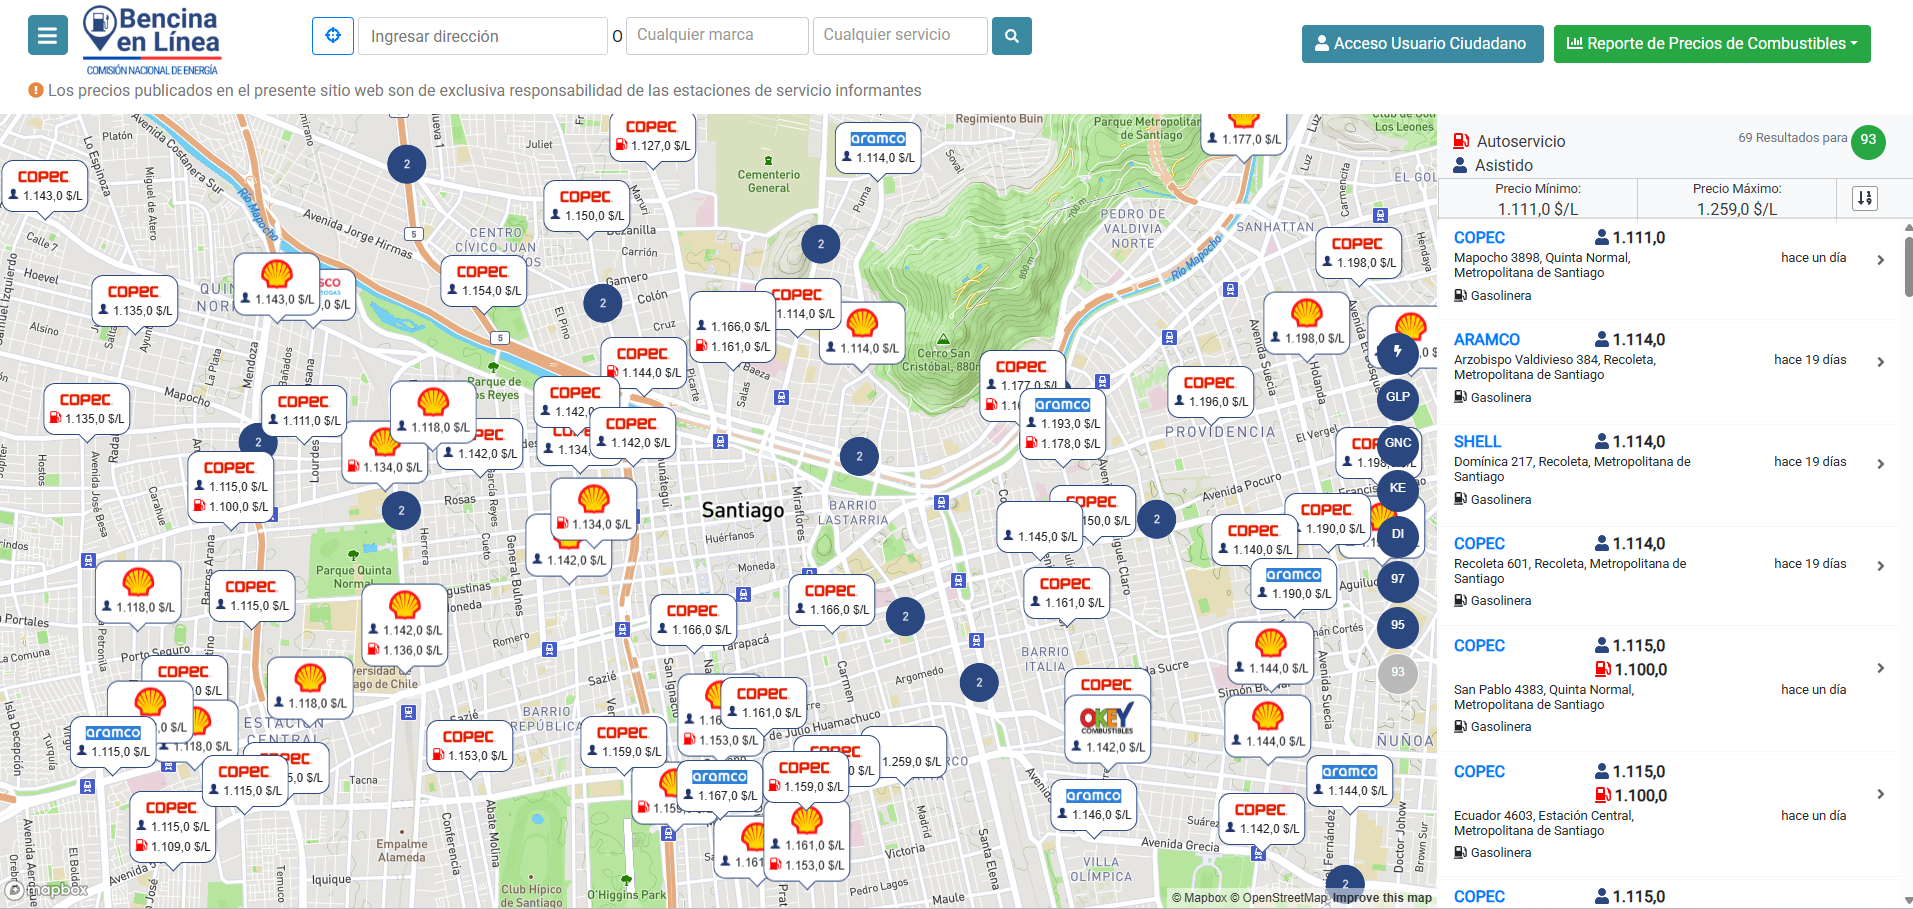Viewport: 1913px width, 909px height.
Task: Open Reporte de Precios de Combustibles dropdown
Action: [x=1711, y=44]
